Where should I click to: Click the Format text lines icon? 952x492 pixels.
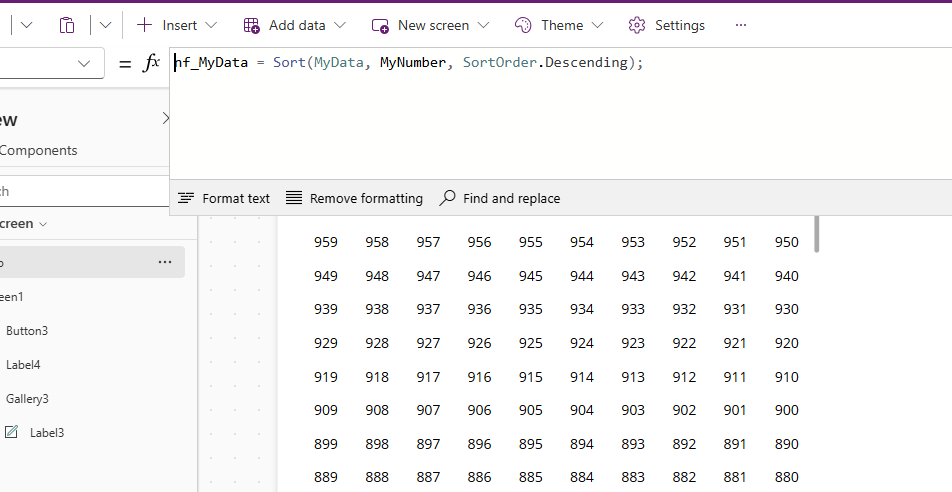(186, 198)
